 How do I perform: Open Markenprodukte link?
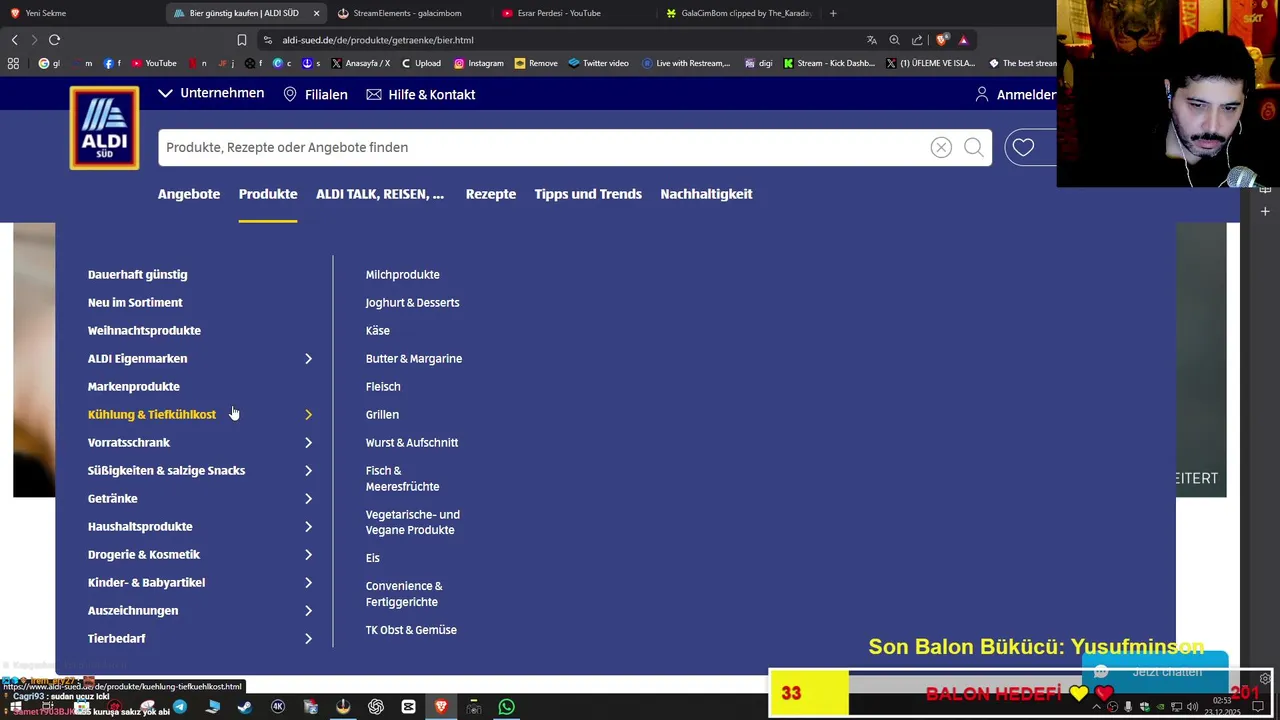tap(134, 386)
